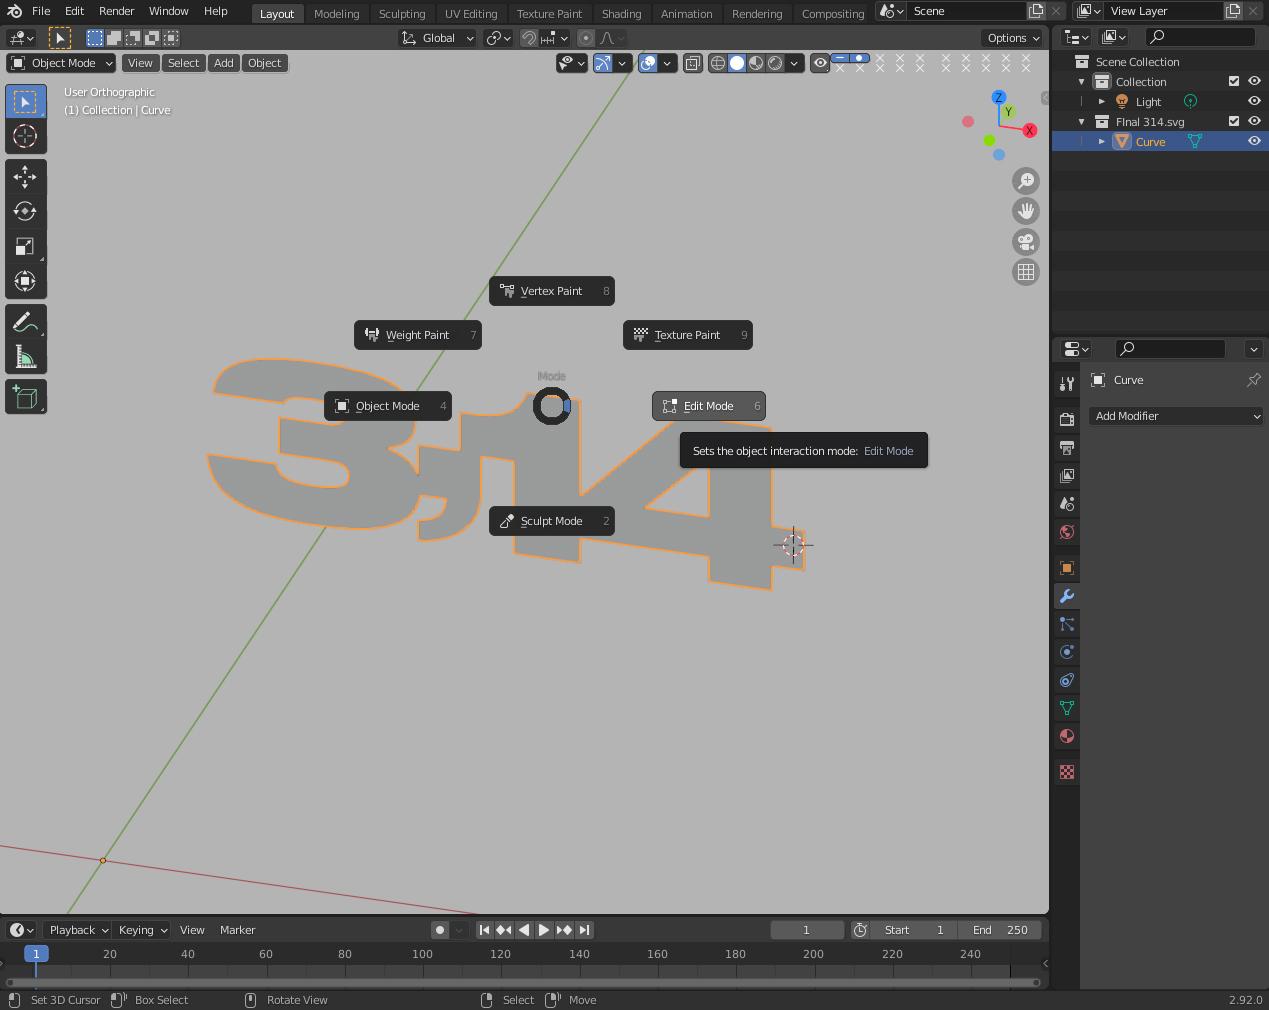Collapse the Final 314.svg collection
Screen dimensions: 1269x1010
[1081, 121]
